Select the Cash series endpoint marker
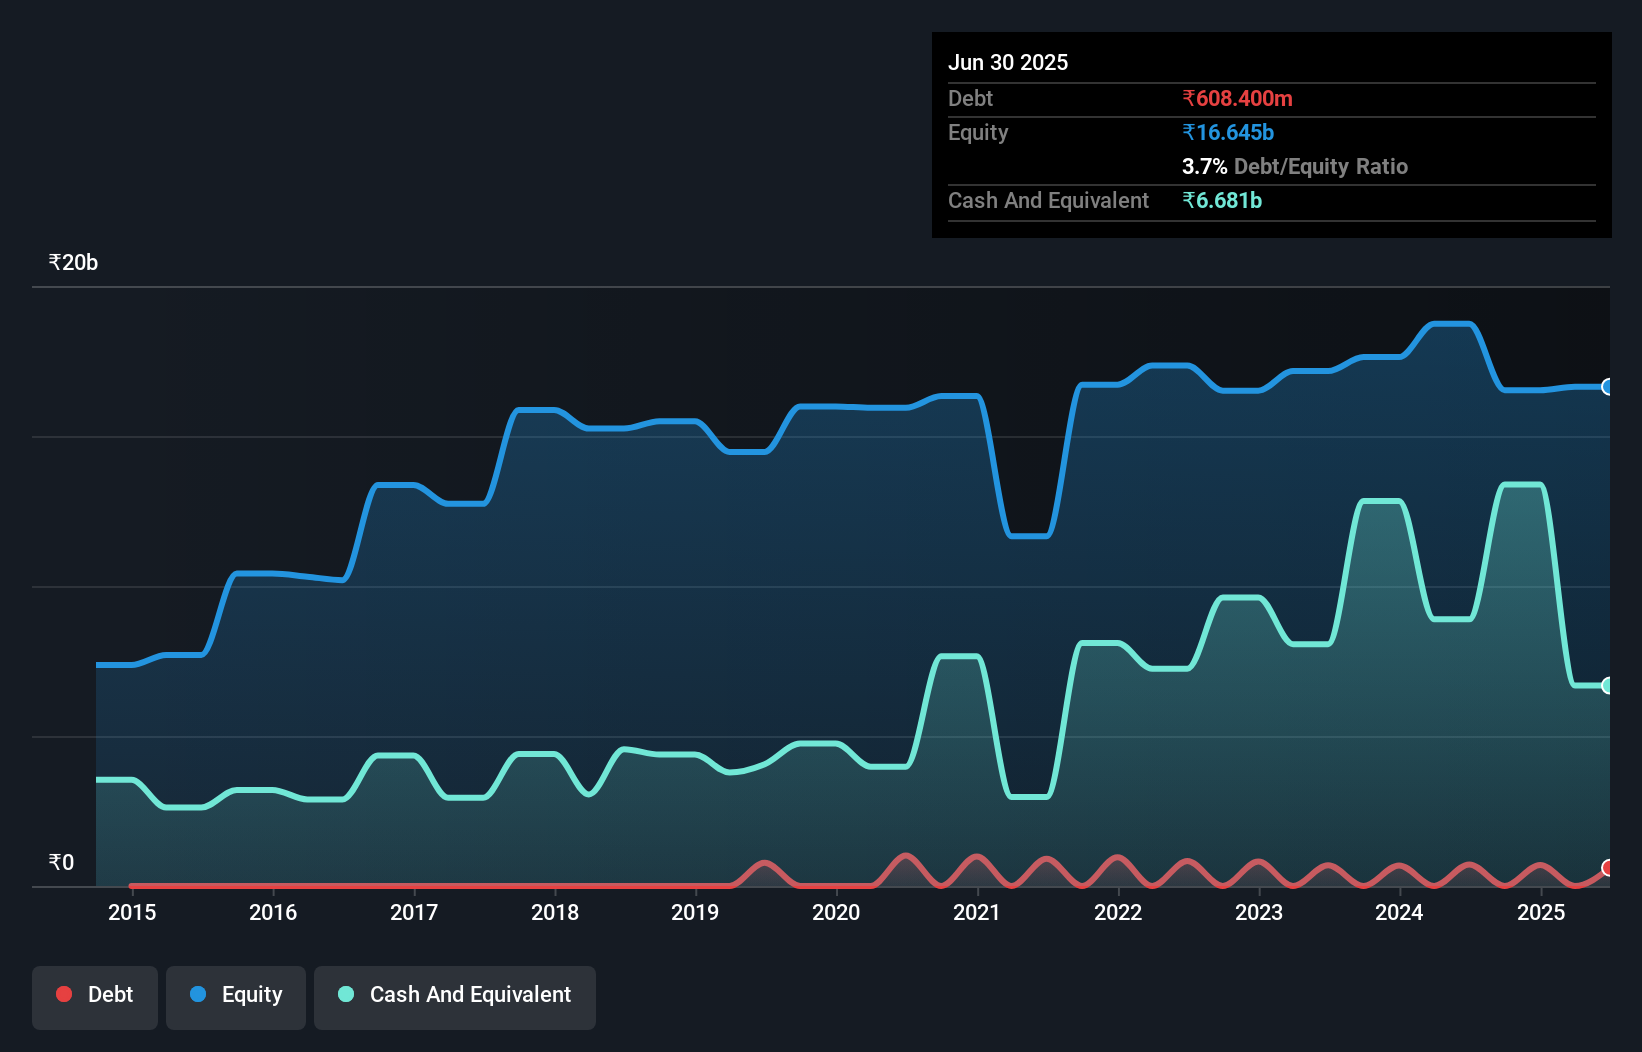1642x1052 pixels. pyautogui.click(x=1607, y=686)
